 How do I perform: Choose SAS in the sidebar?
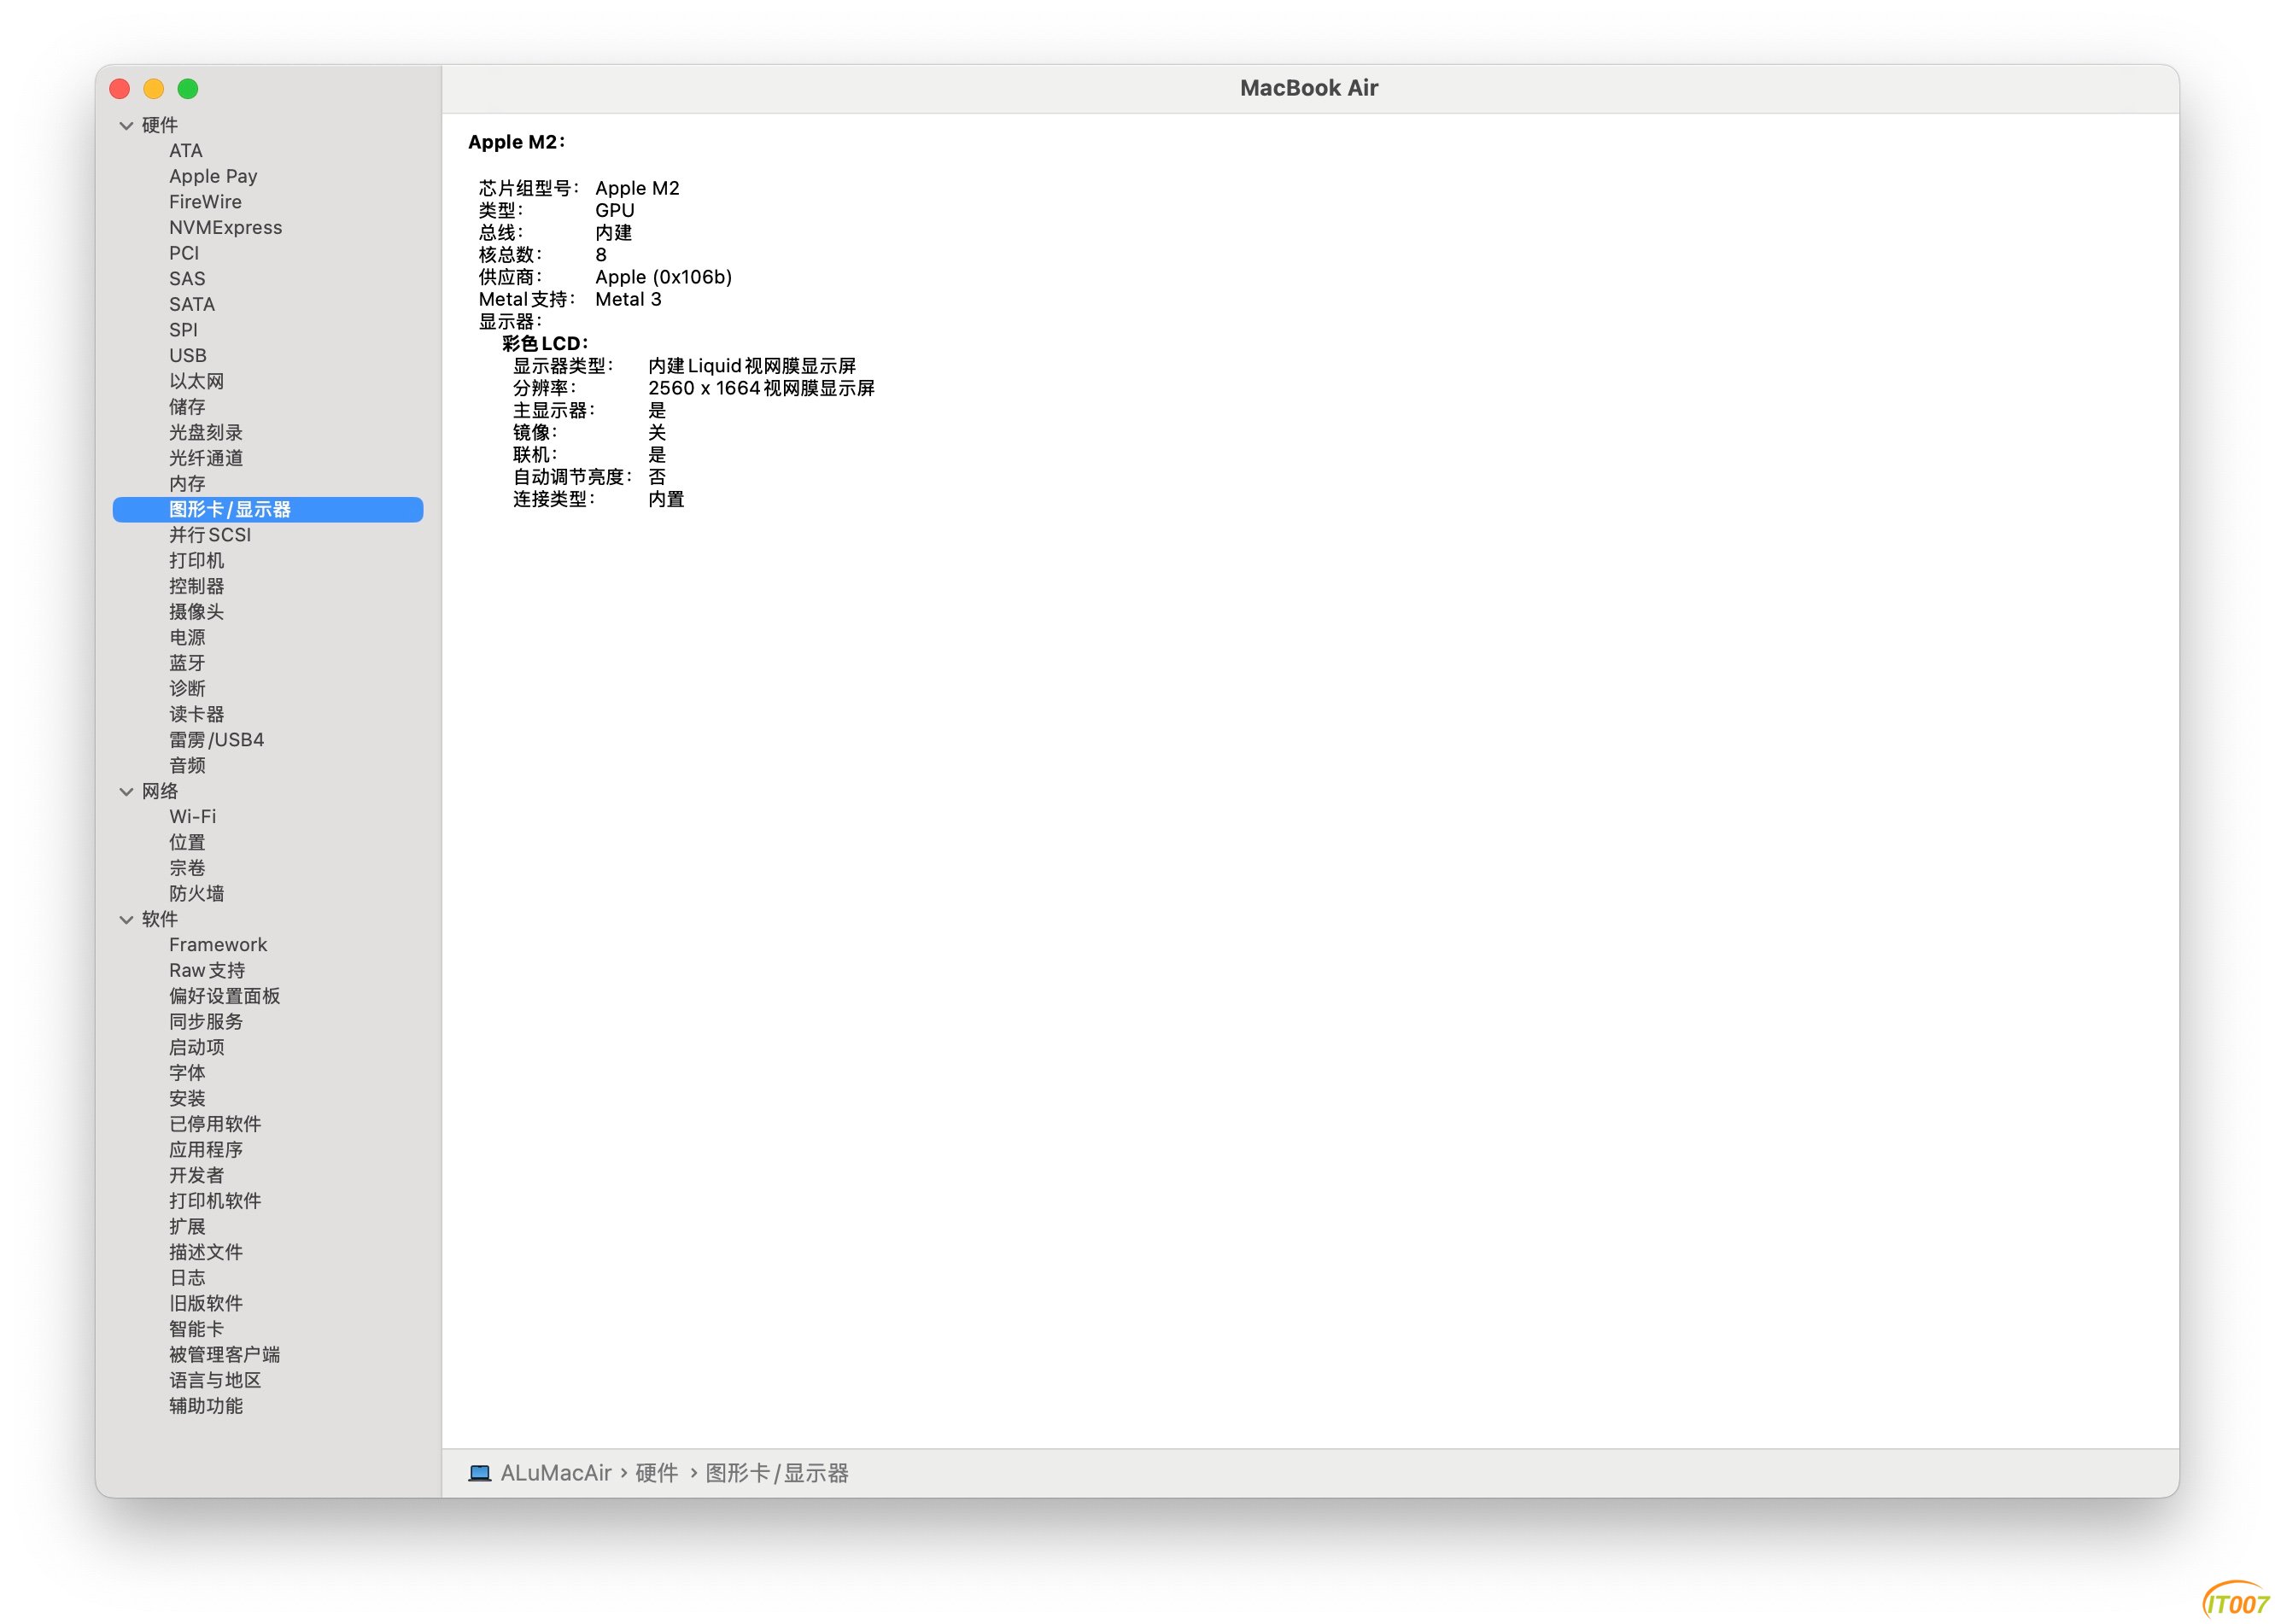click(187, 278)
